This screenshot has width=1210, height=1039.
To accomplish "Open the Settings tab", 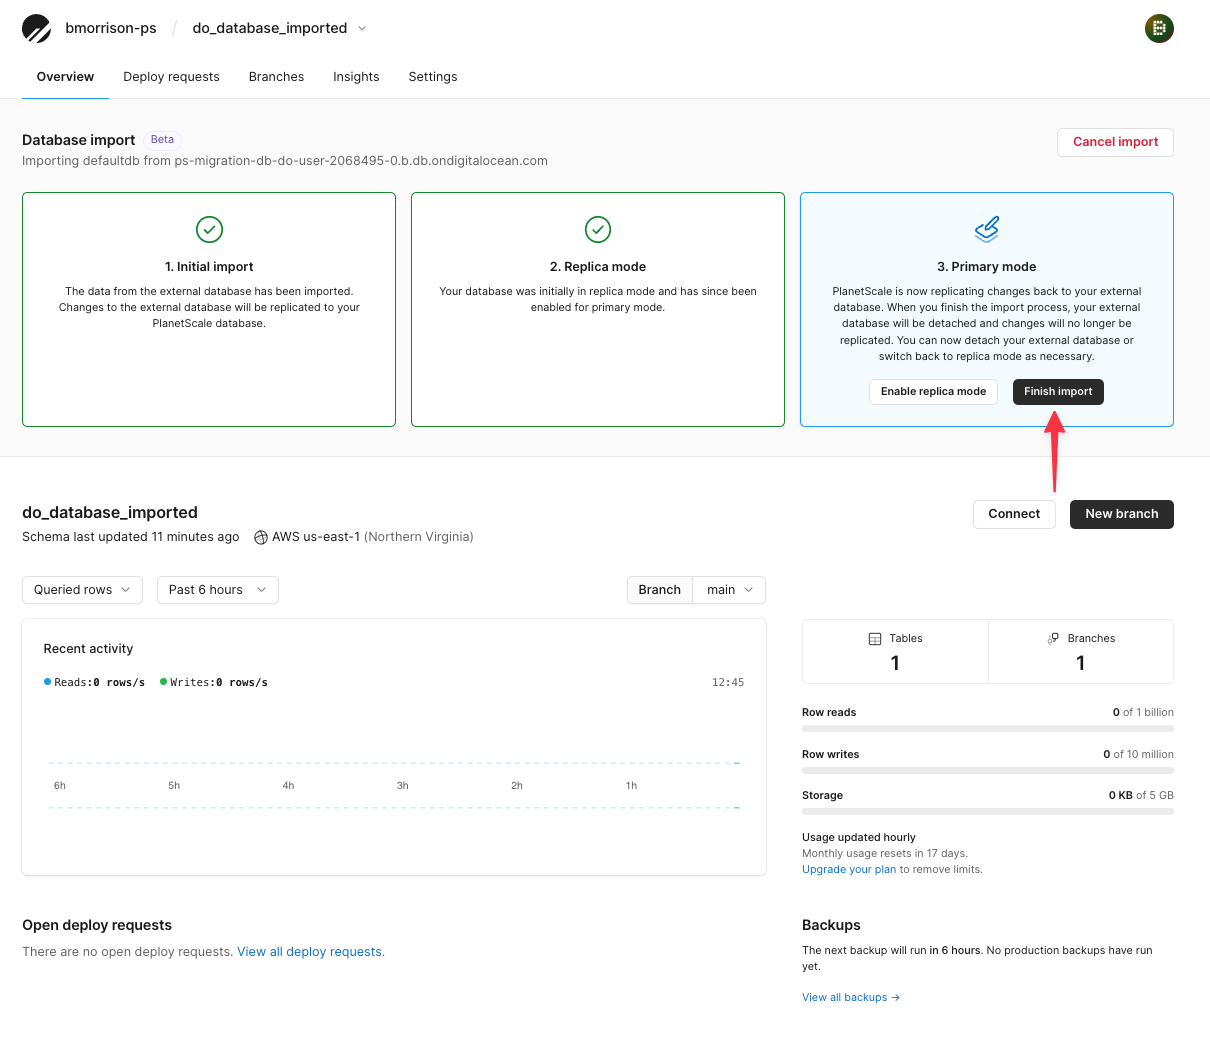I will tap(433, 77).
